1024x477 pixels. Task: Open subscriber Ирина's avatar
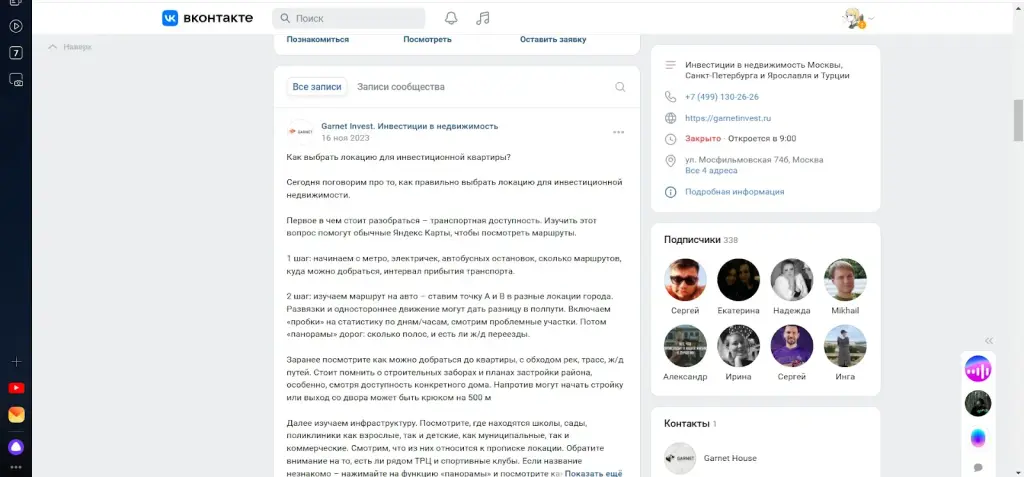tap(739, 346)
